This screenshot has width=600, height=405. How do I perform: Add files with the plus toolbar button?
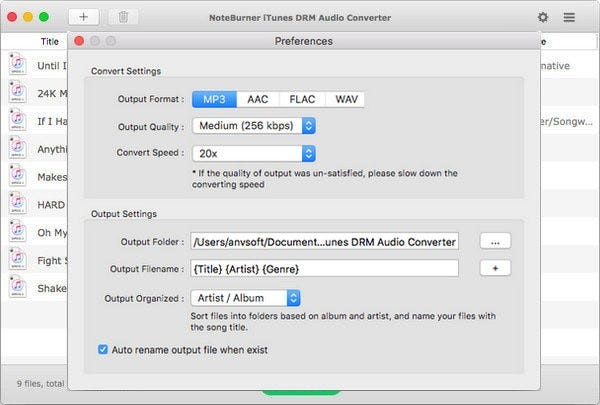[x=83, y=17]
